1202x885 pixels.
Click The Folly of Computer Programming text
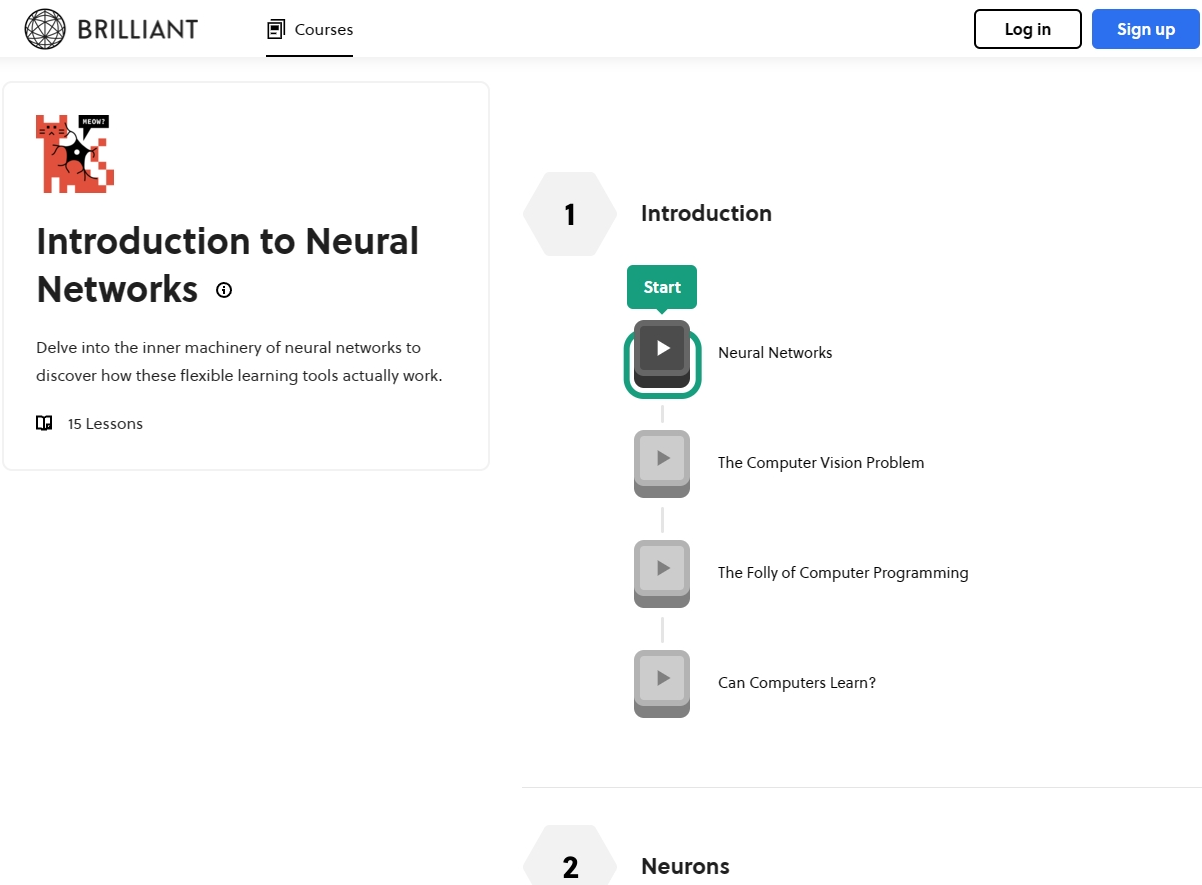[x=843, y=572]
